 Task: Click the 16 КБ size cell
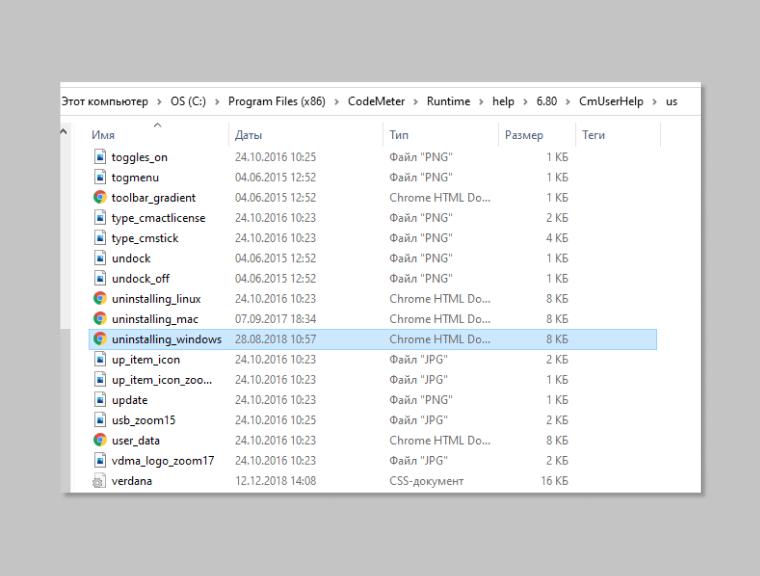point(554,481)
